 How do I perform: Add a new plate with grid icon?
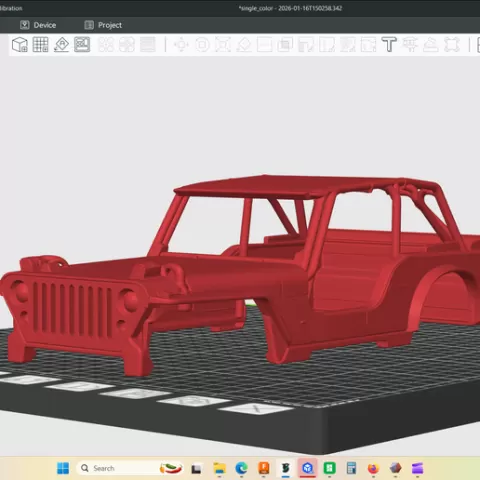click(x=40, y=44)
